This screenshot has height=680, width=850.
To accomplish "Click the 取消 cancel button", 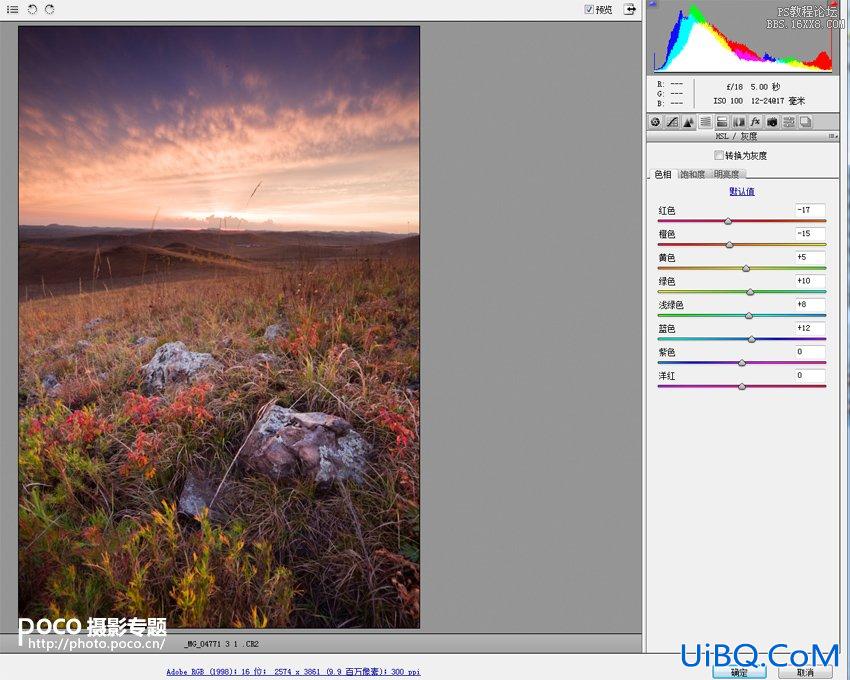I will click(805, 672).
